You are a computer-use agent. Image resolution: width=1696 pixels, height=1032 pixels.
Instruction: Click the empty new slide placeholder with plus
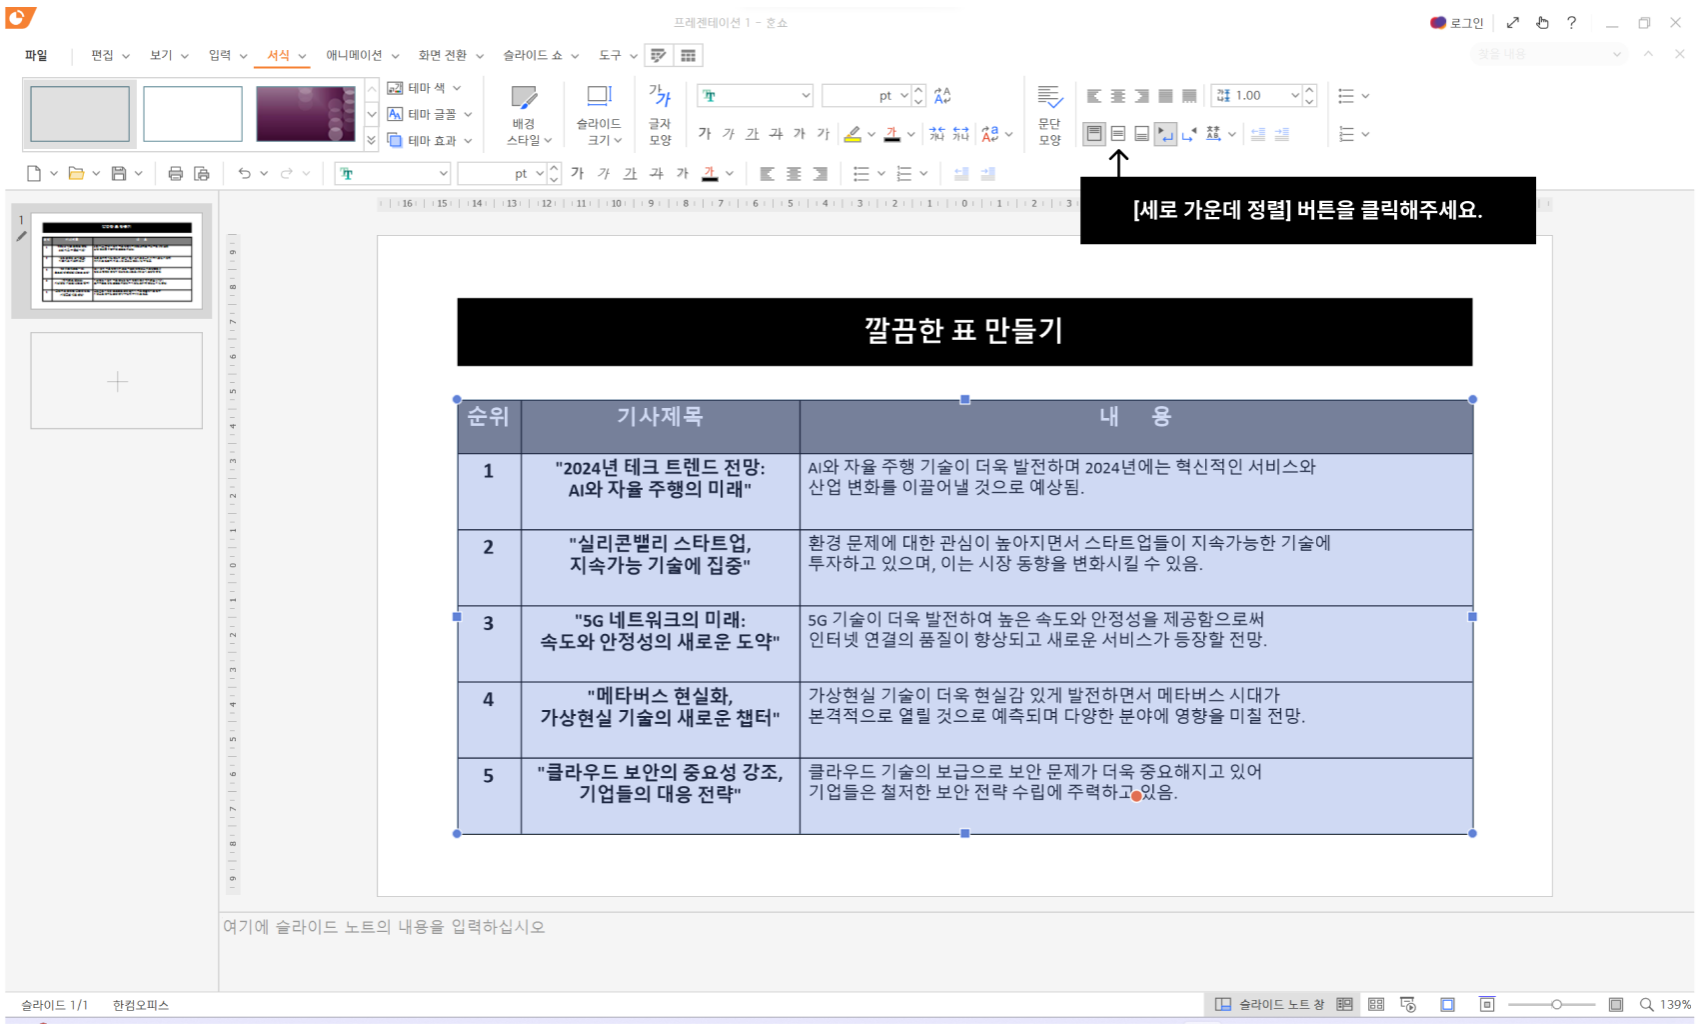pos(117,382)
